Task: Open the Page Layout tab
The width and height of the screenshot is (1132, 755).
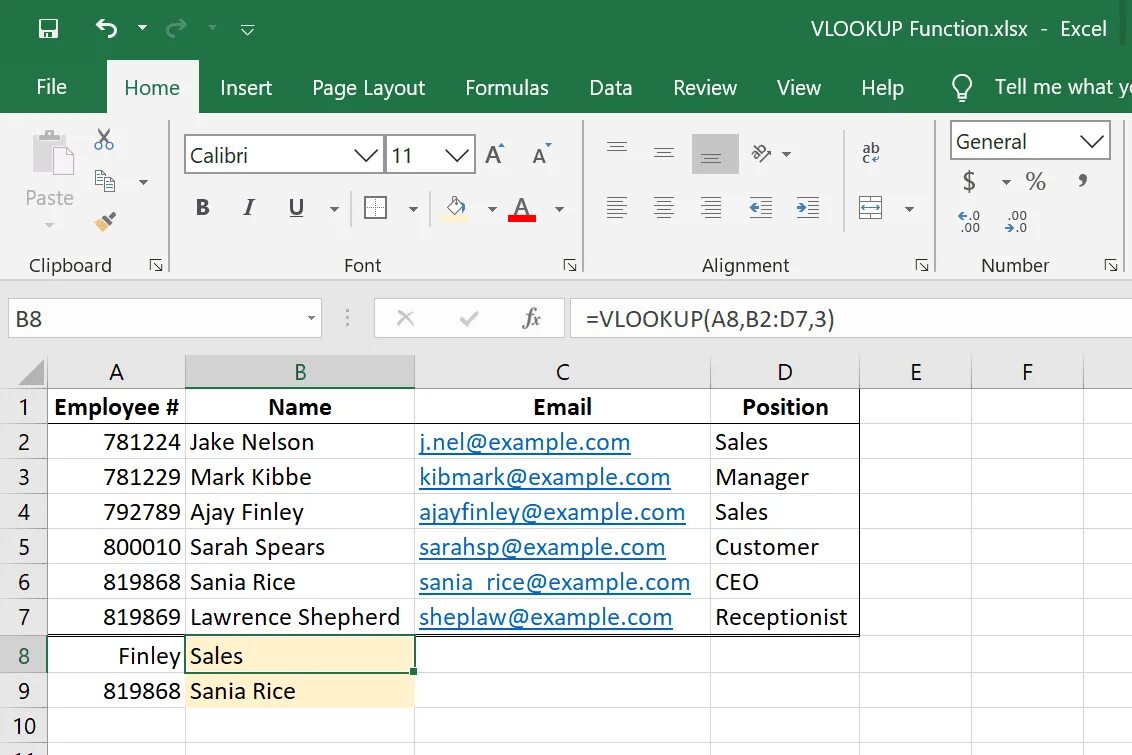Action: 369,88
